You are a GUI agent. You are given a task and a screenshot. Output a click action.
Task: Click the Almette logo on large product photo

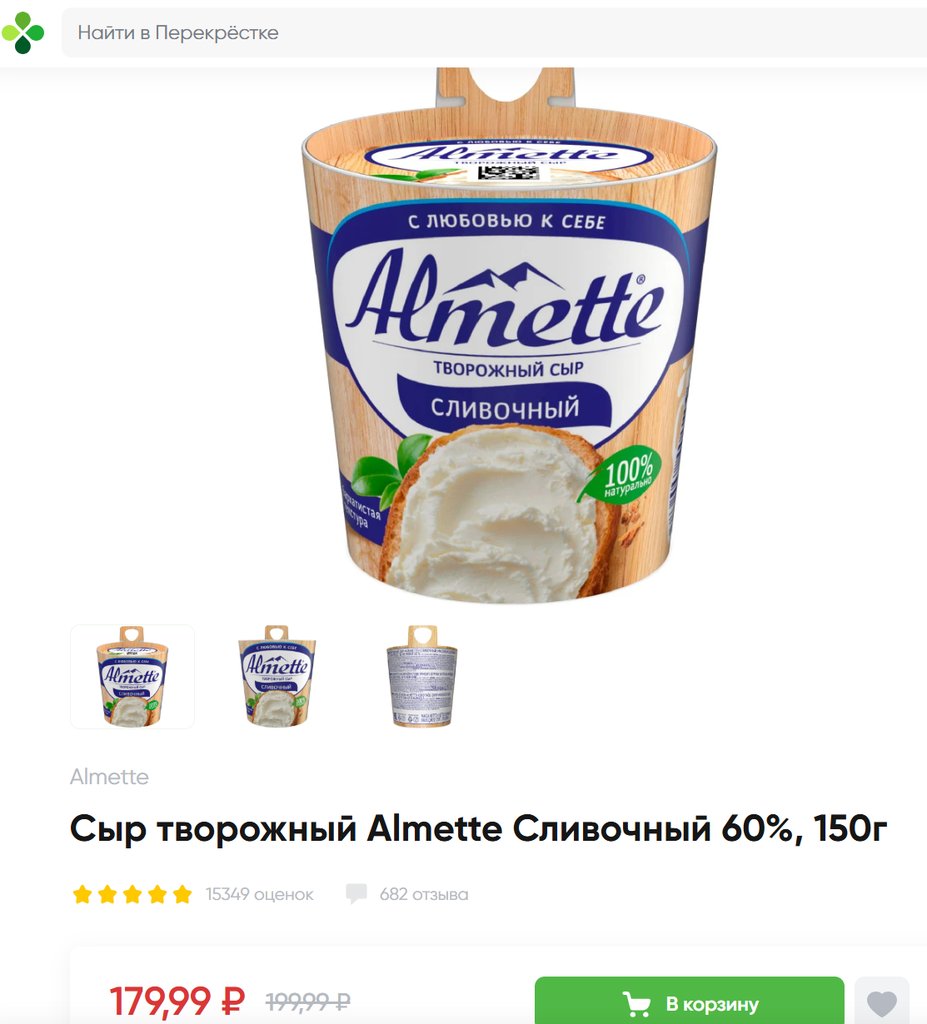(504, 299)
